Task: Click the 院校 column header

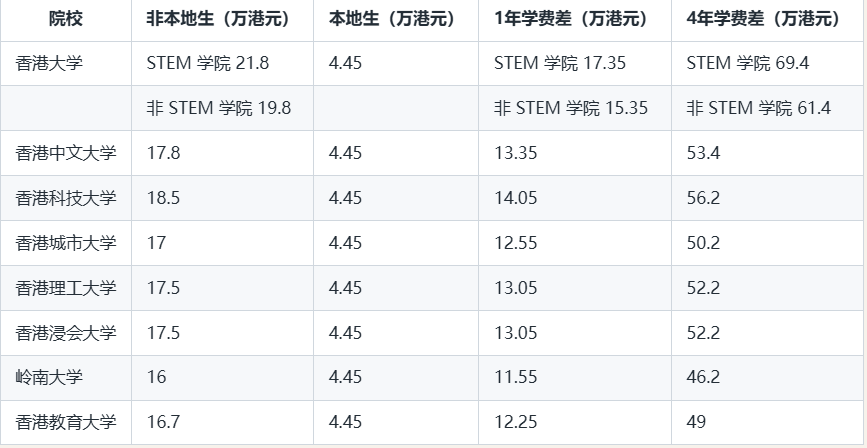Action: pyautogui.click(x=65, y=19)
